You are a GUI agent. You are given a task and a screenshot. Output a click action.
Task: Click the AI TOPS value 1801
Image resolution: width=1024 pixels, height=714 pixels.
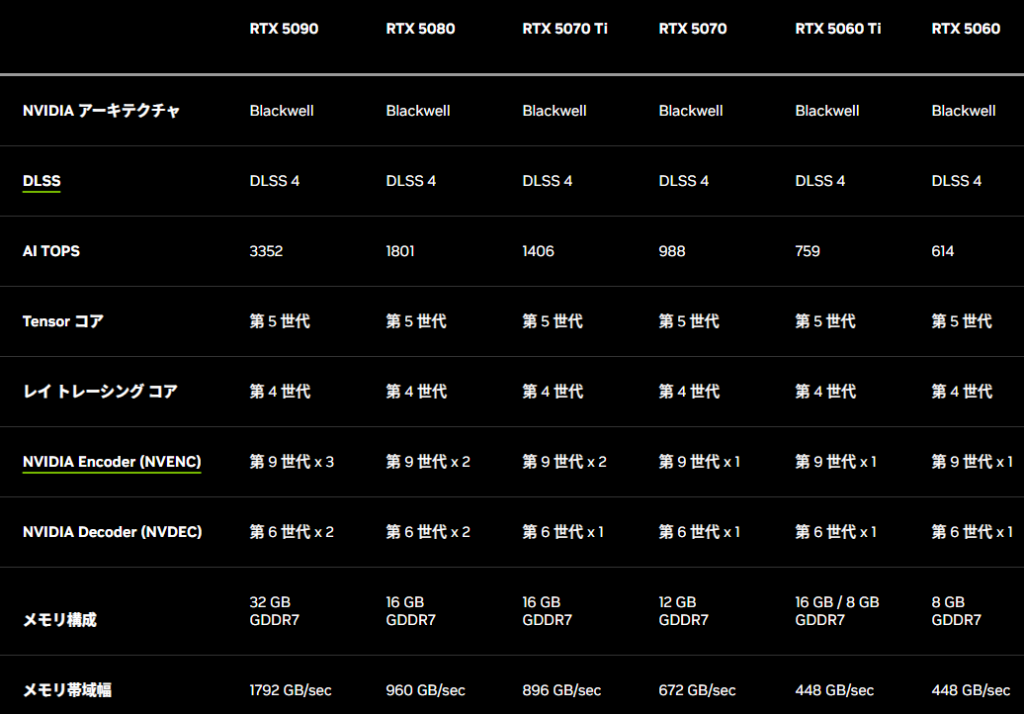pyautogui.click(x=400, y=252)
